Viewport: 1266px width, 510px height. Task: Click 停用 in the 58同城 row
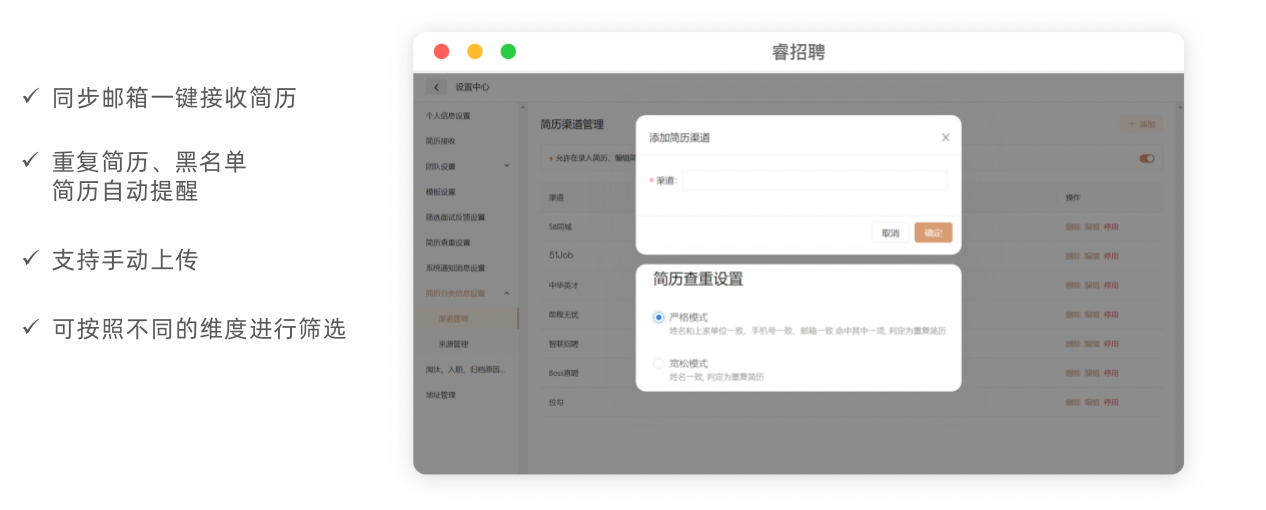(1111, 227)
